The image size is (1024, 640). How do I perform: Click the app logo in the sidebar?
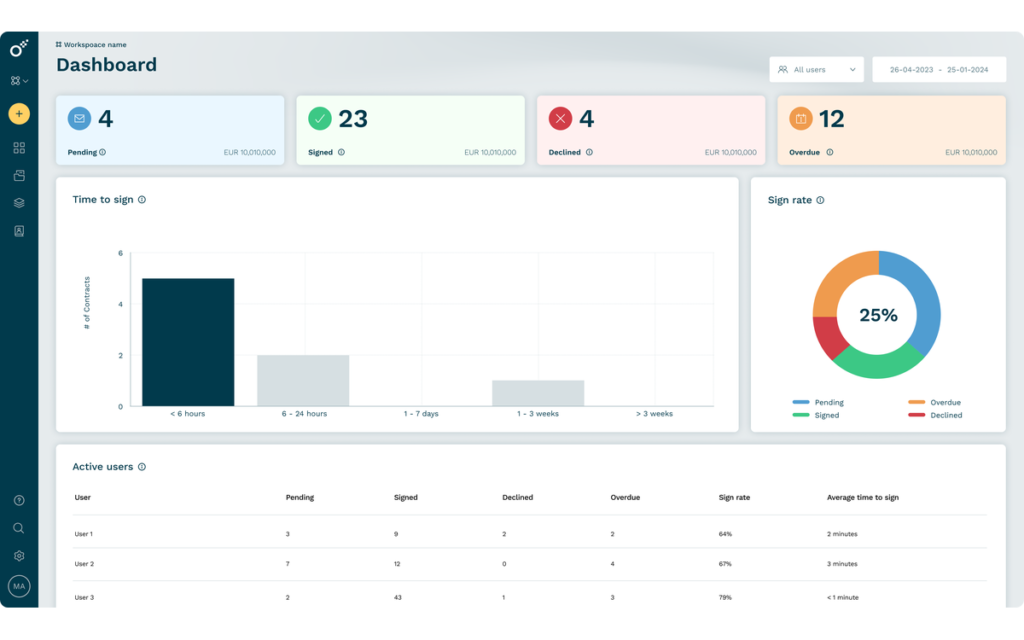[19, 48]
